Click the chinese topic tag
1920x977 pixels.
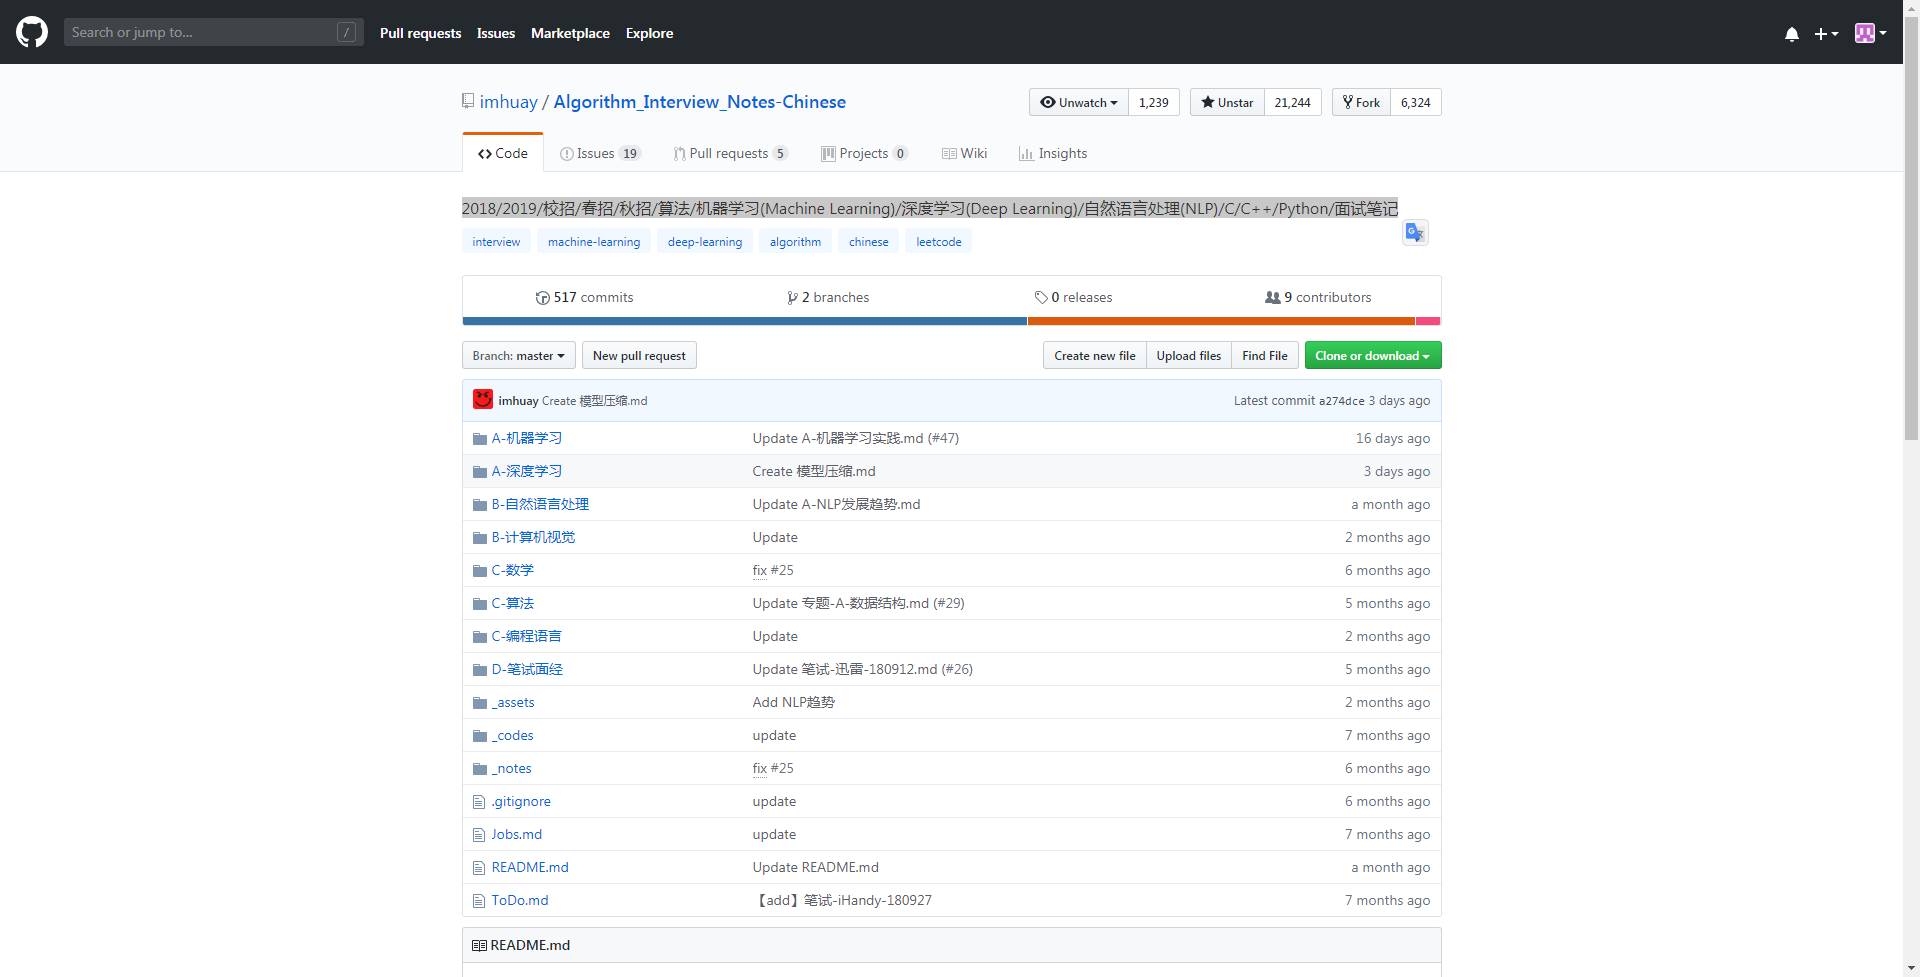coord(869,242)
